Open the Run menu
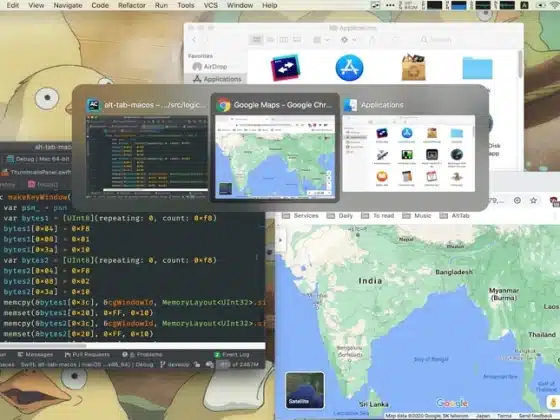Screen dimensions: 560x420 coord(161,5)
